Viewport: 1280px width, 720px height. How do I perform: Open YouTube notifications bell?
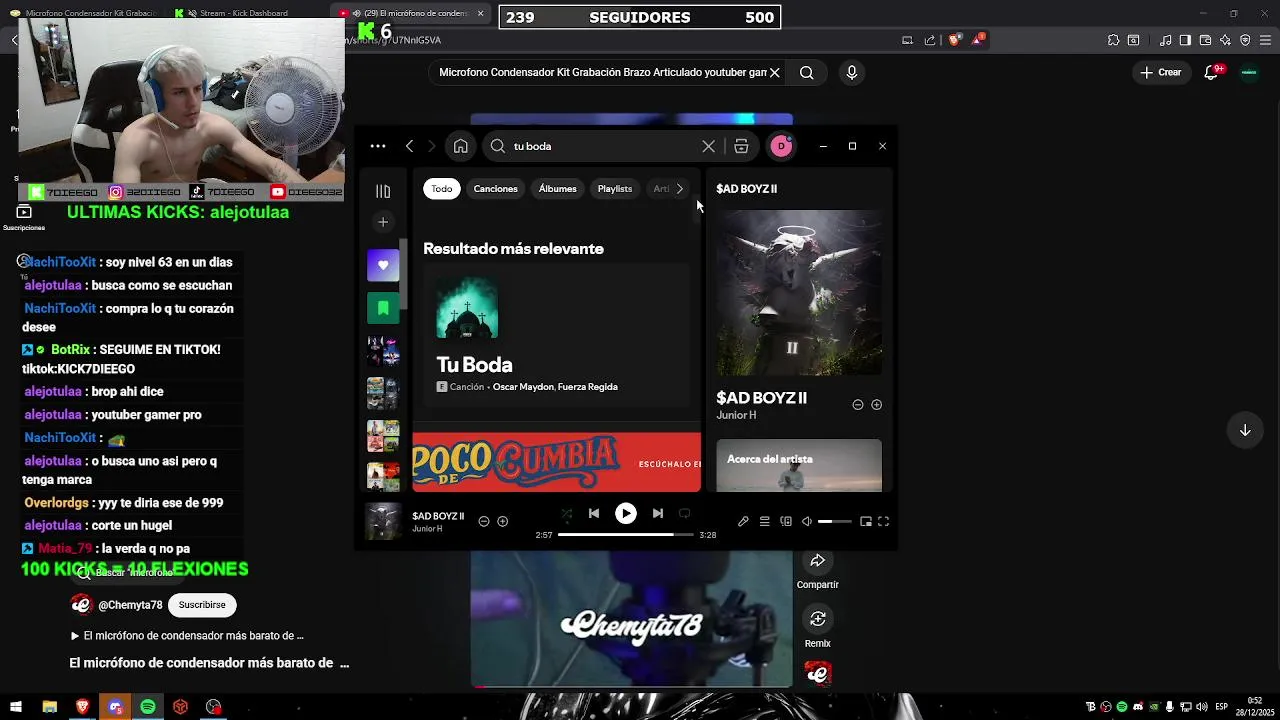1212,72
